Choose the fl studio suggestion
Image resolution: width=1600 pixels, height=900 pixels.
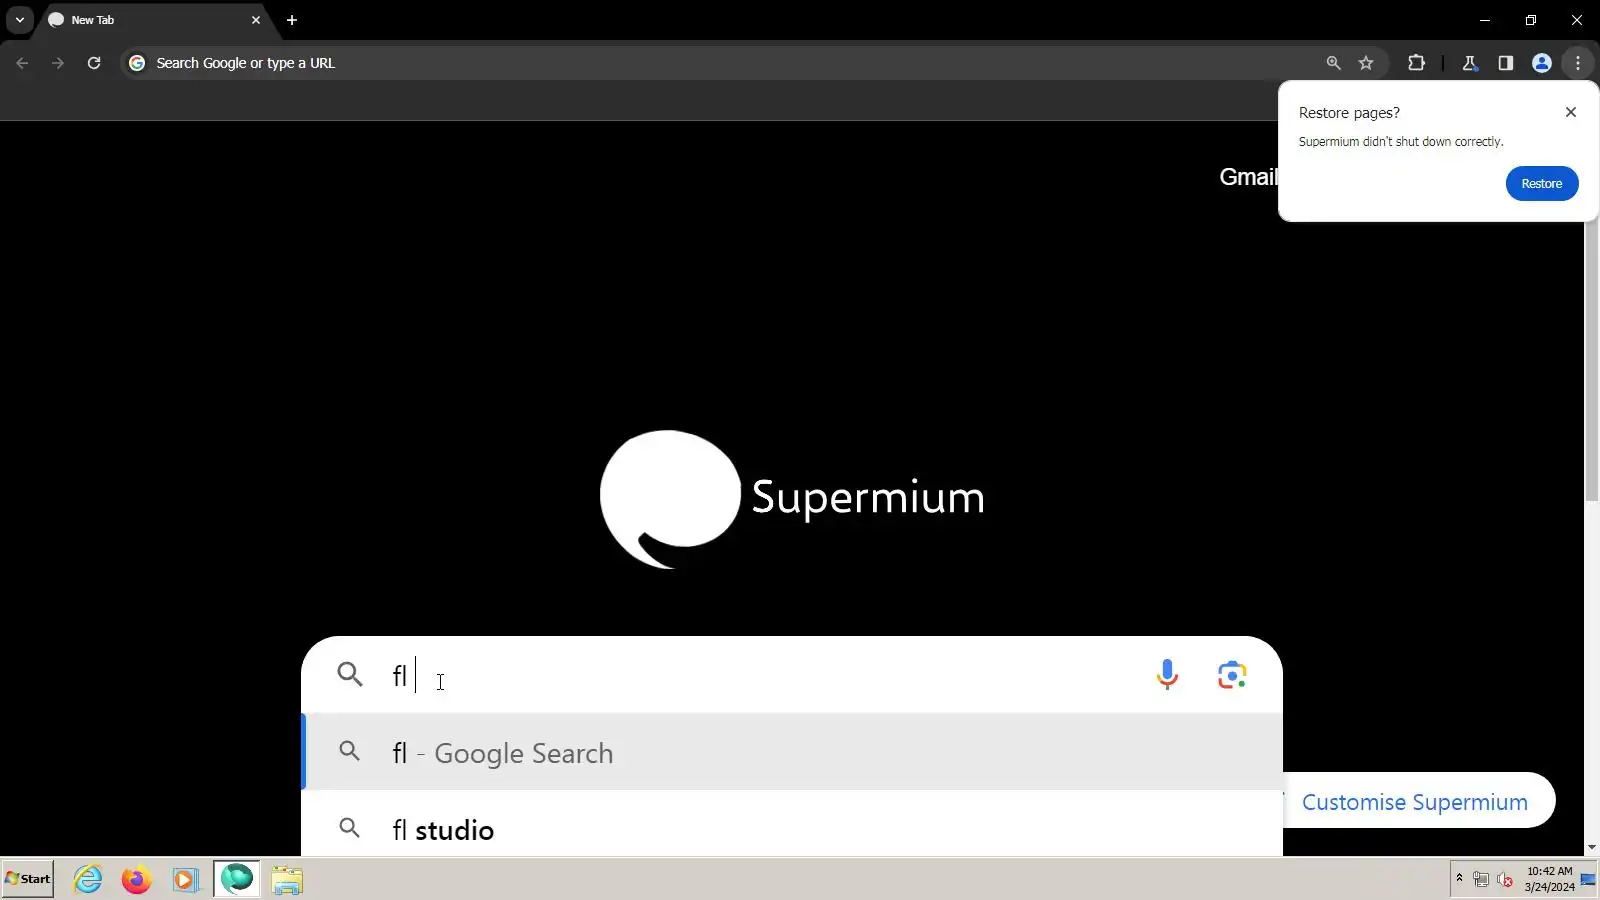coord(792,829)
